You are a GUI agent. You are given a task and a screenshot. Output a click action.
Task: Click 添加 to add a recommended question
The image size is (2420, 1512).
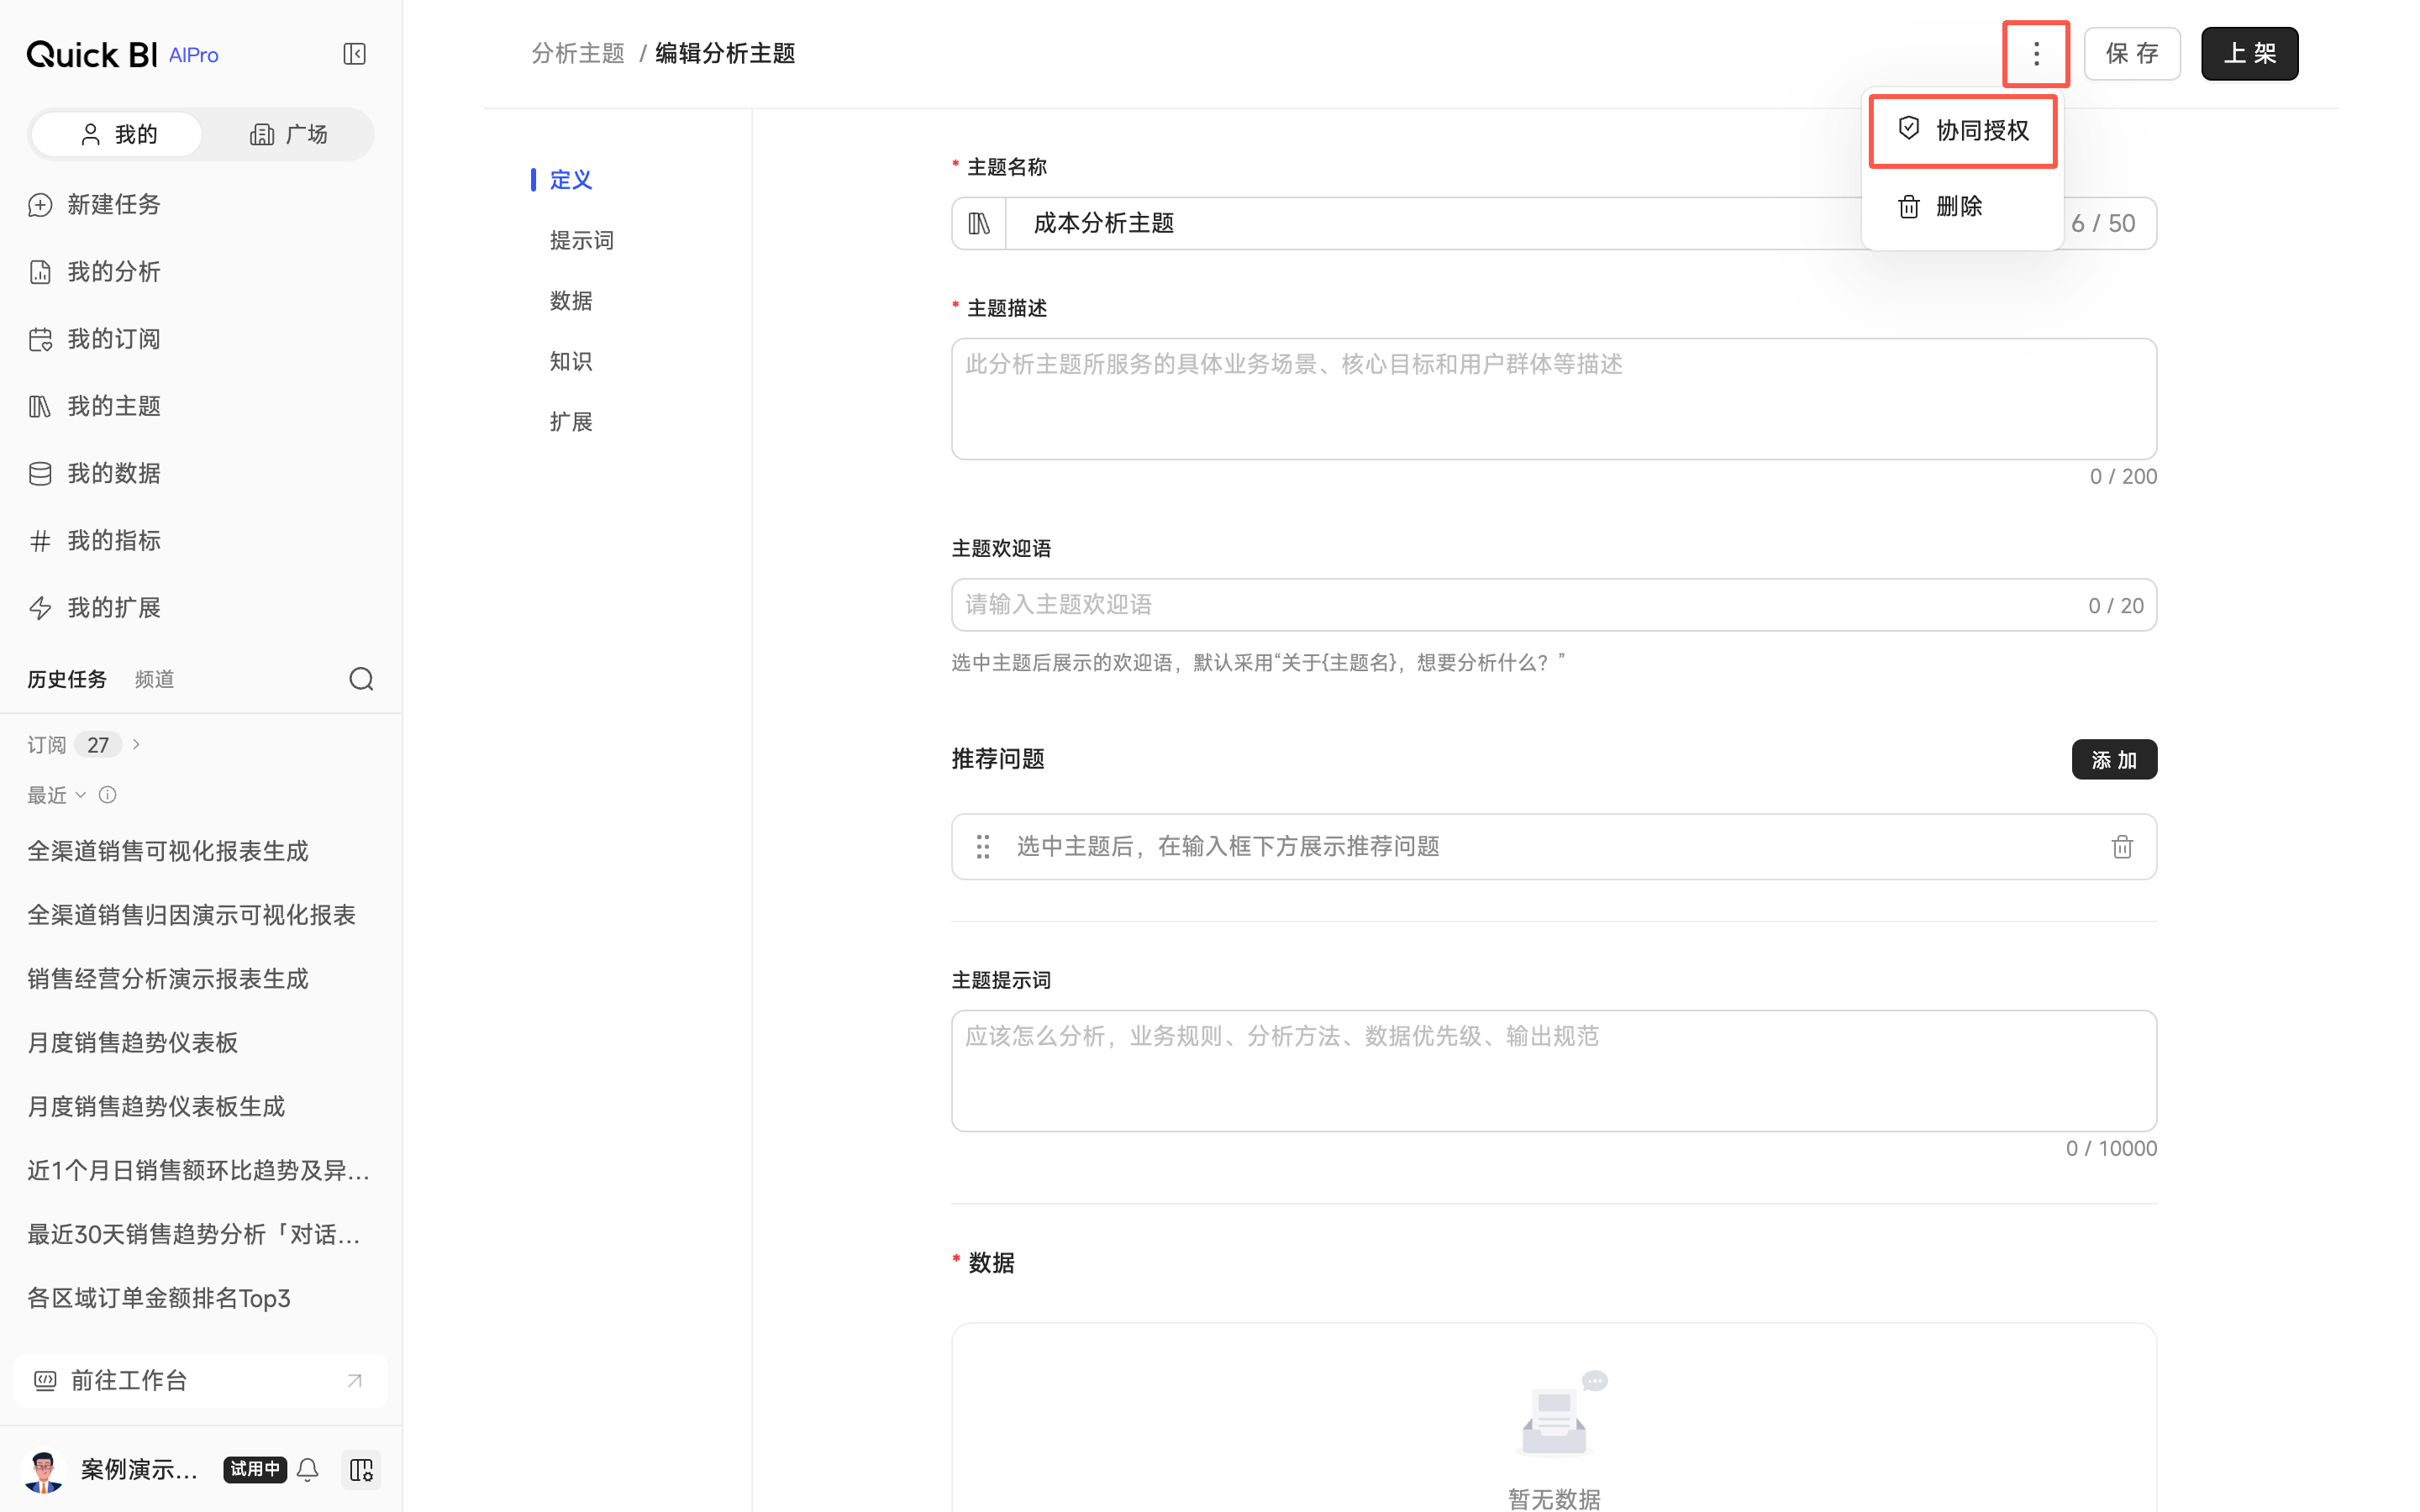coord(2113,760)
